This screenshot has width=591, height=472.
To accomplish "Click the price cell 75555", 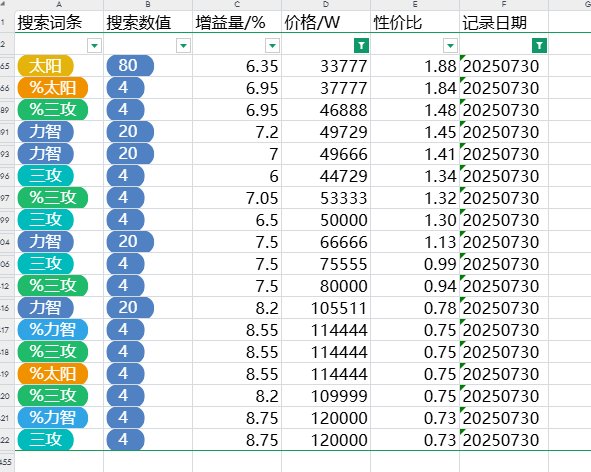I will point(326,264).
